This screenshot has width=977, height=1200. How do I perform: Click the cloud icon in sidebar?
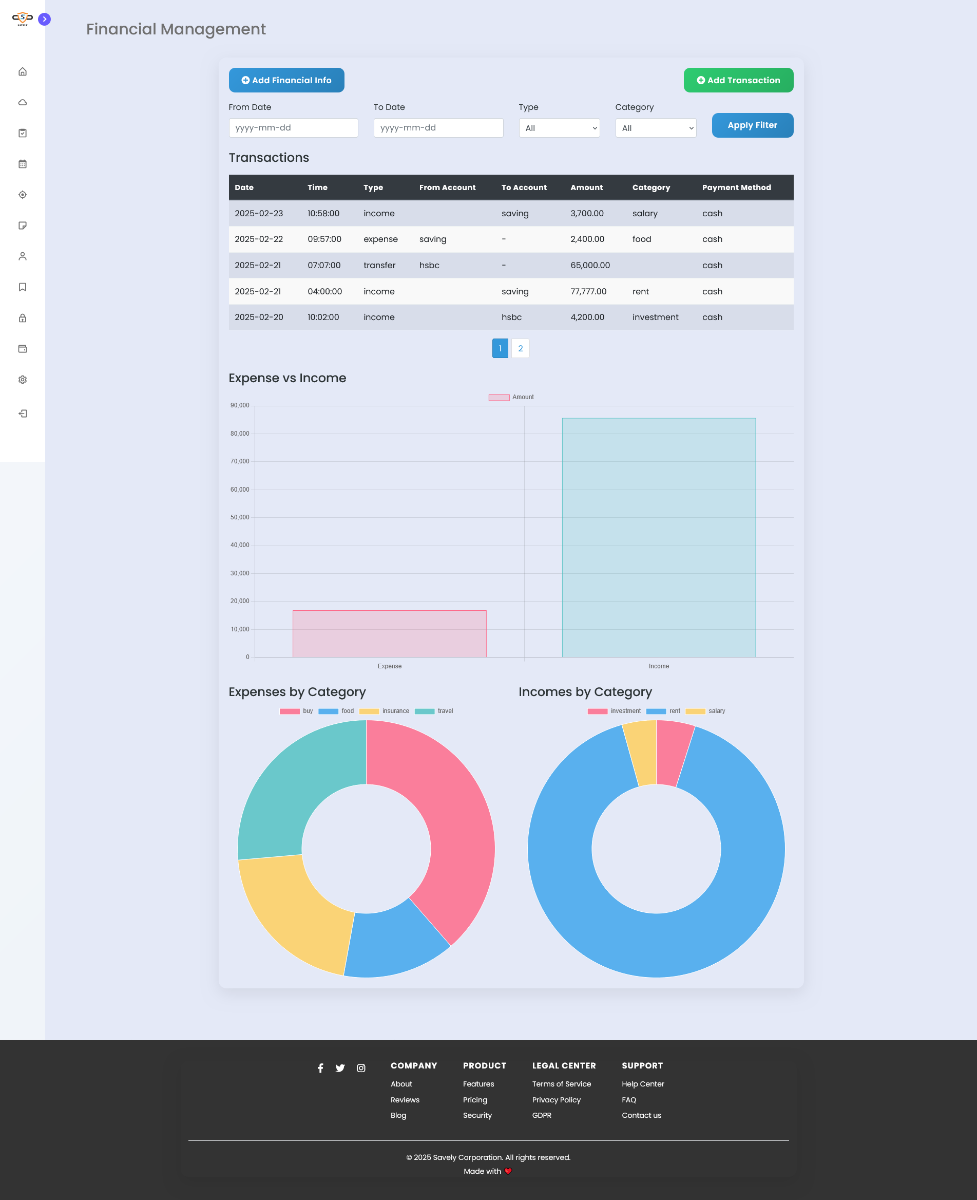tap(22, 102)
